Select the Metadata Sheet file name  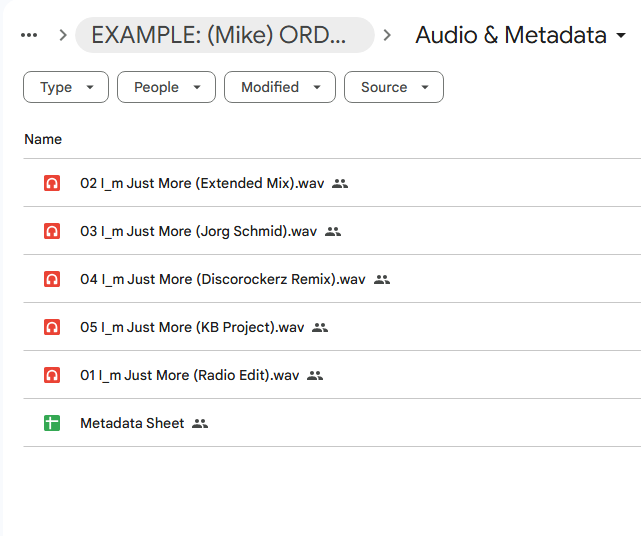click(132, 423)
